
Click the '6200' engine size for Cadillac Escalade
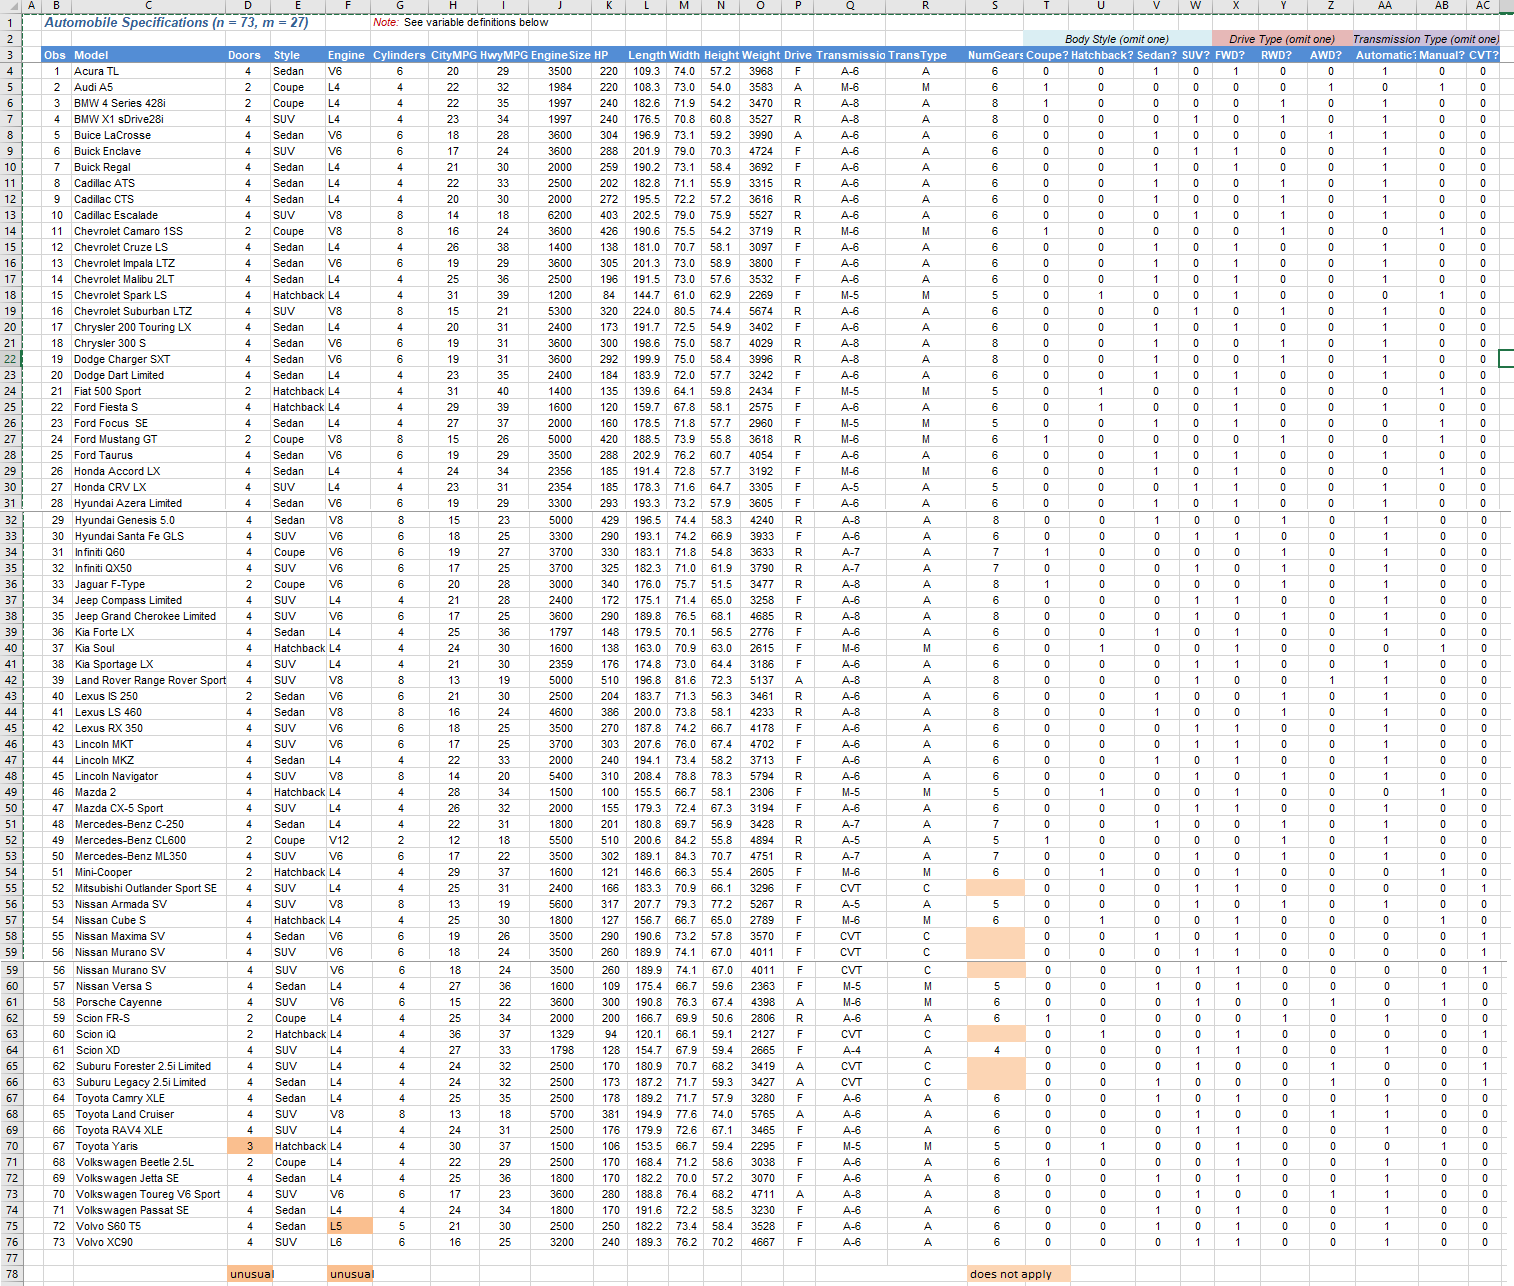coord(560,215)
